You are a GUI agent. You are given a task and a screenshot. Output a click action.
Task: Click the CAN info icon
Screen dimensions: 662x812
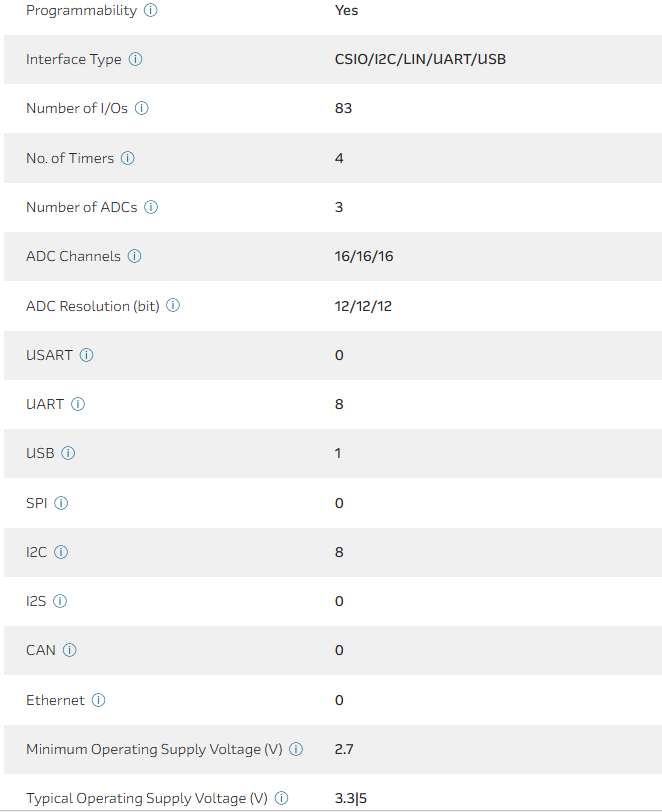click(70, 650)
